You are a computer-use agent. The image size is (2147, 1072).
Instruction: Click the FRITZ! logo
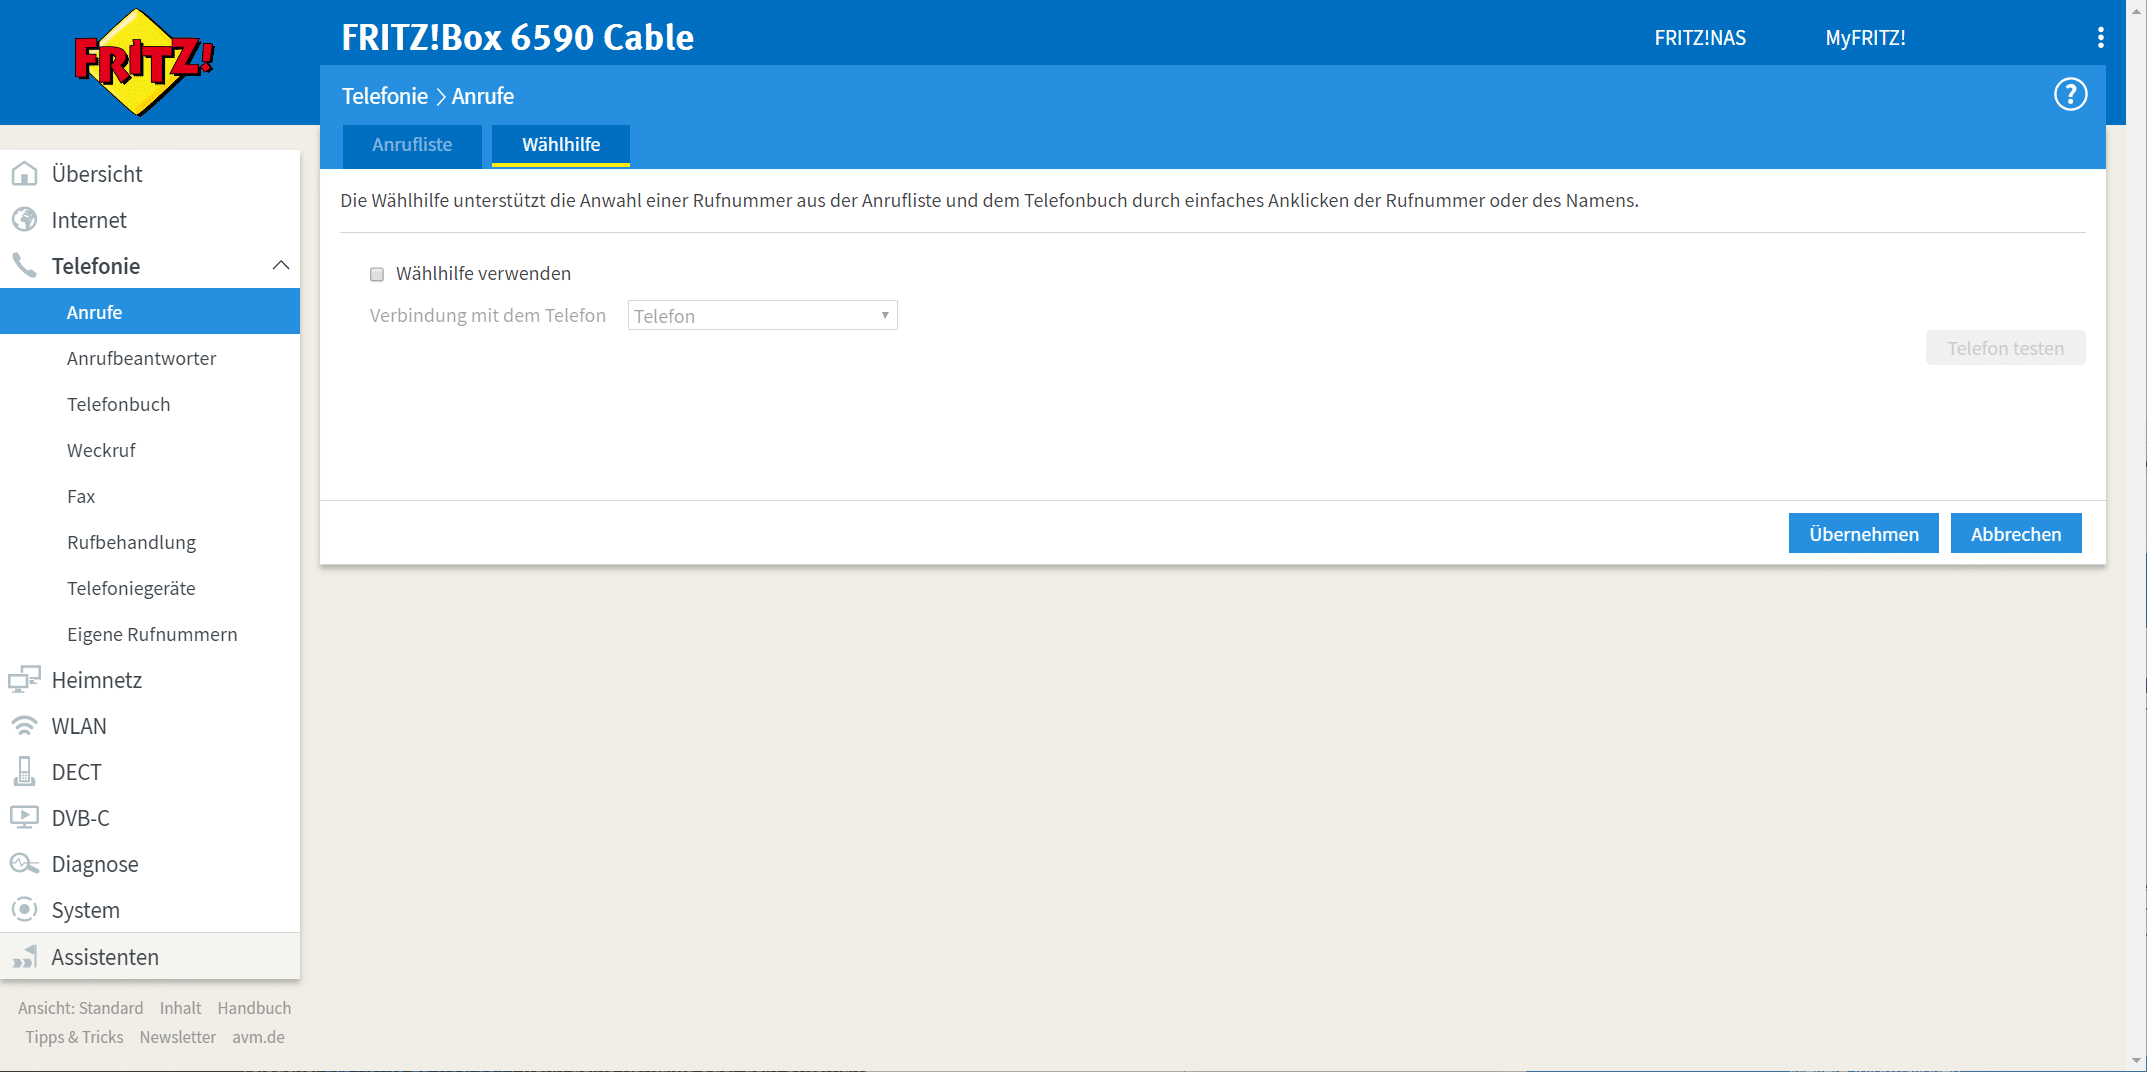point(144,62)
